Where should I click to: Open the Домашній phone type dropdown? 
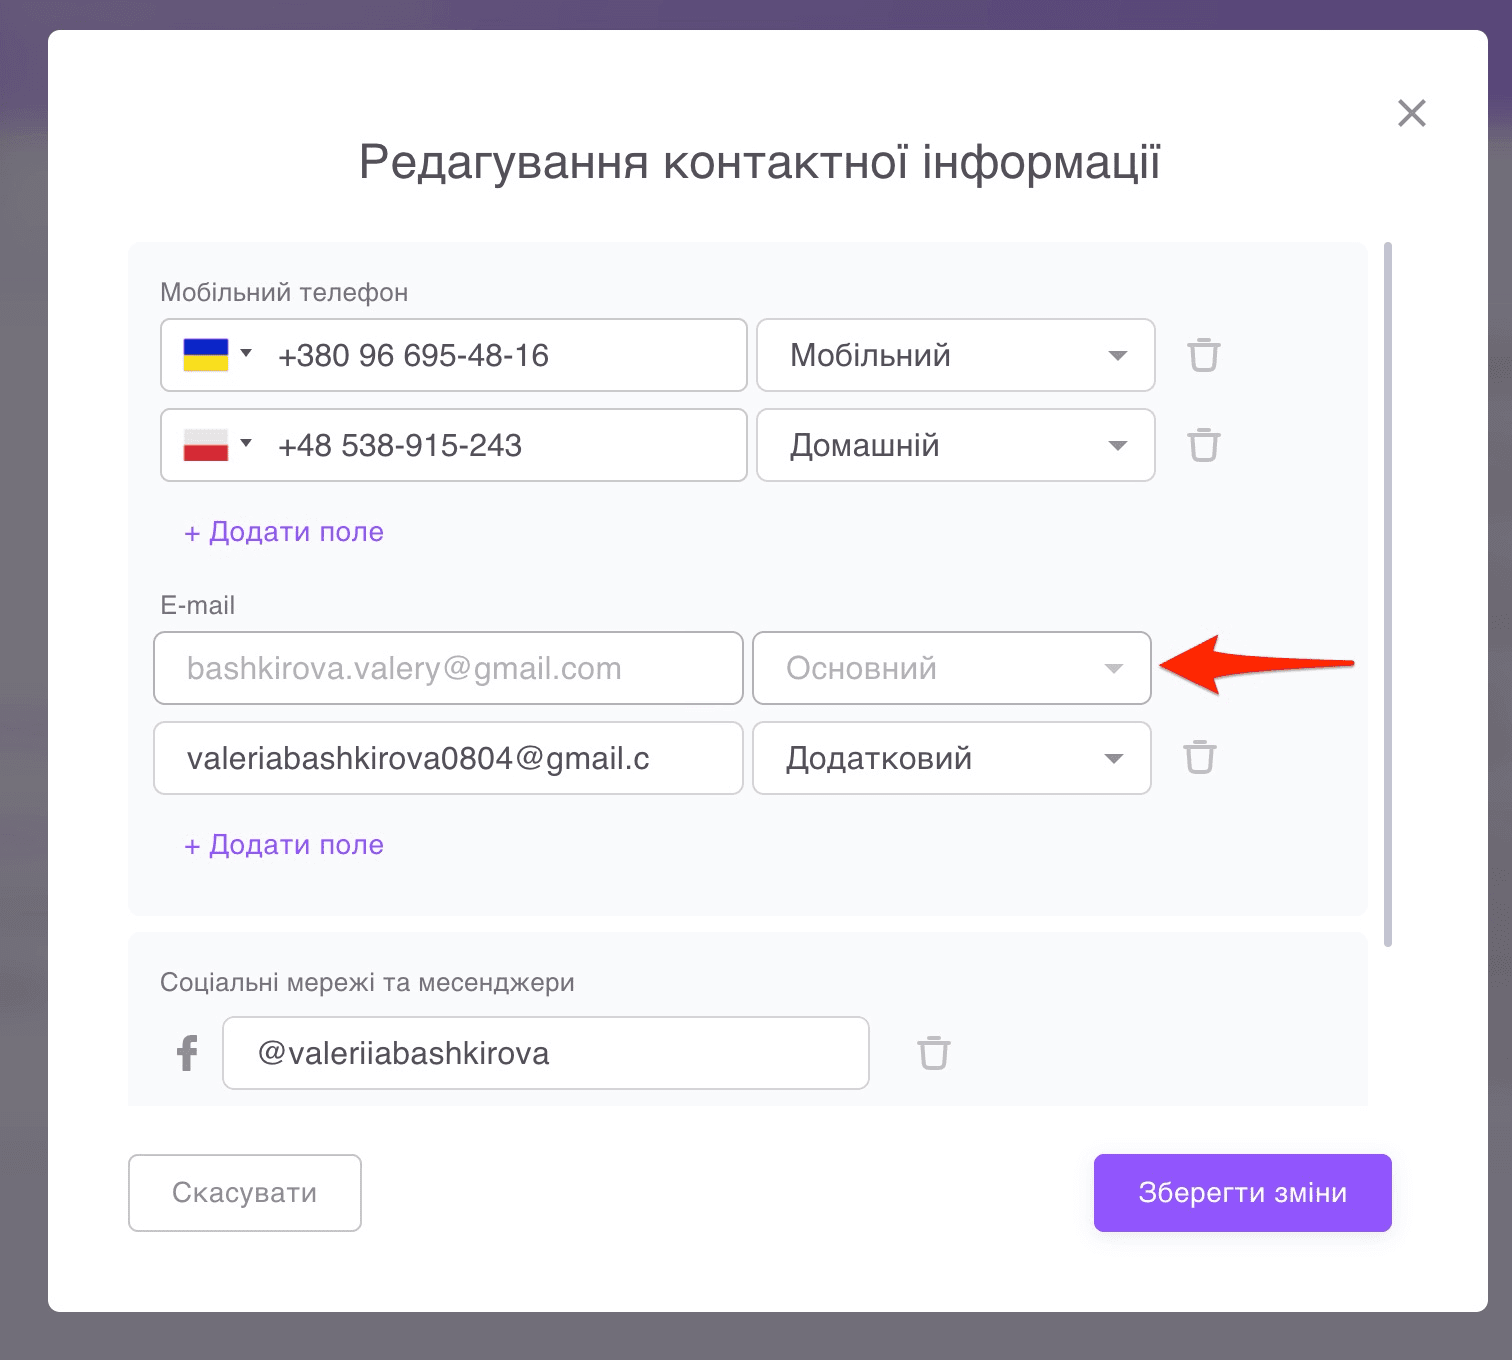click(1119, 445)
